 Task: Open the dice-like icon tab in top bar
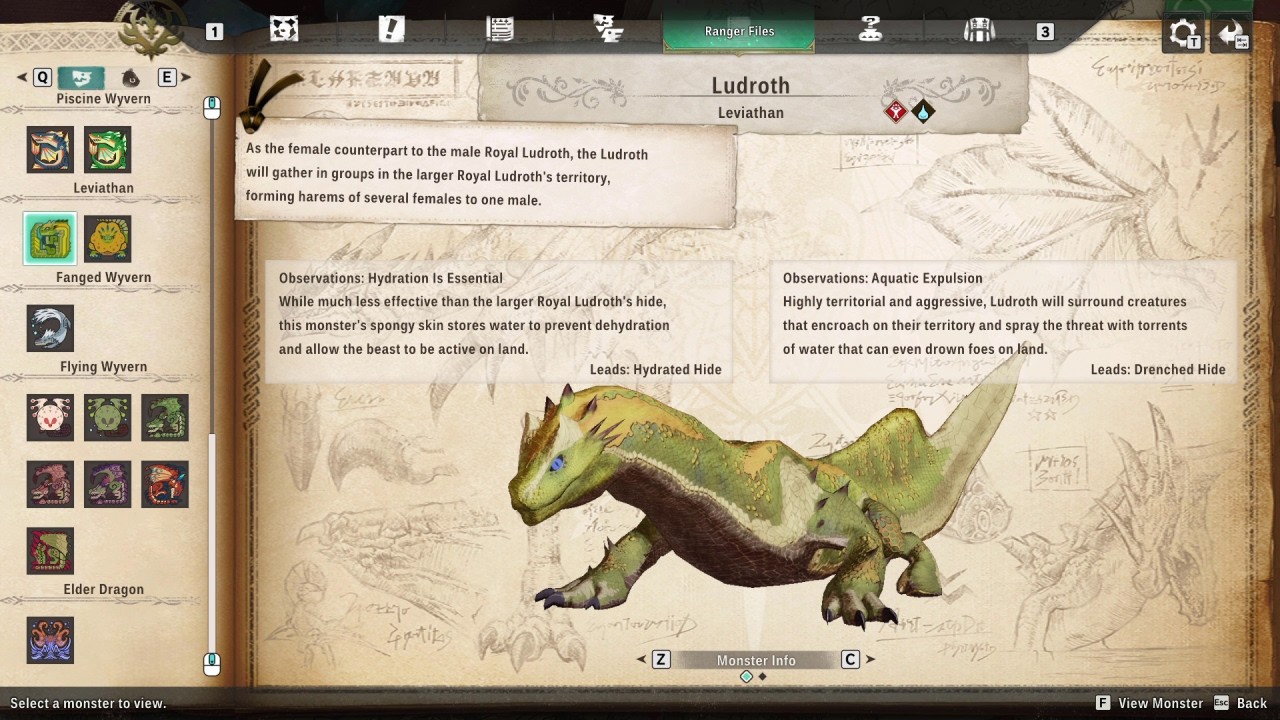pyautogui.click(x=284, y=30)
